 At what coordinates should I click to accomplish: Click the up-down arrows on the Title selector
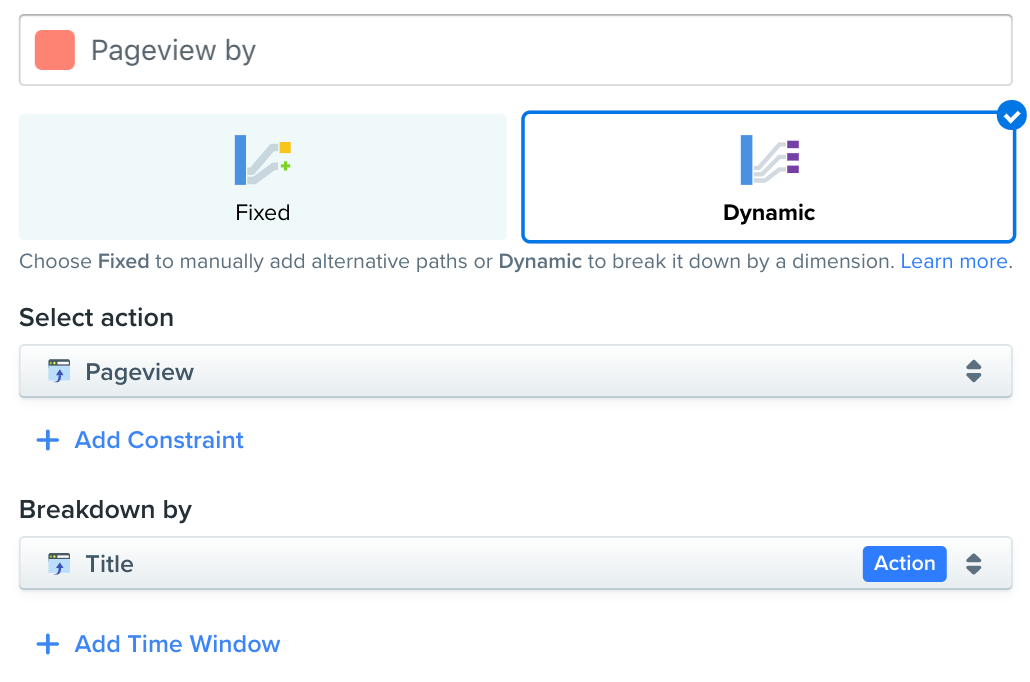pos(973,564)
